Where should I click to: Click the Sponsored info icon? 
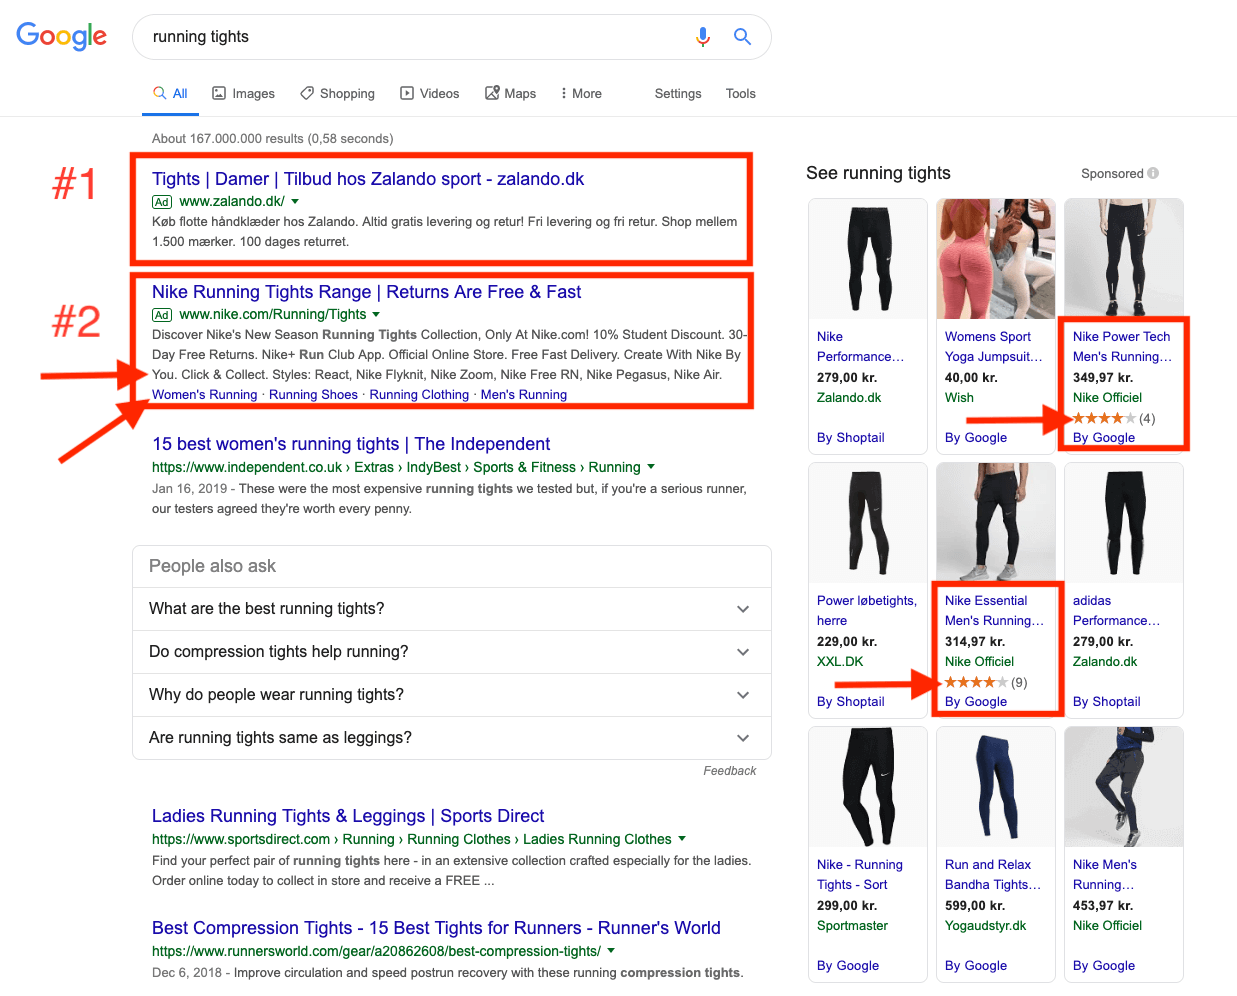[x=1153, y=173]
